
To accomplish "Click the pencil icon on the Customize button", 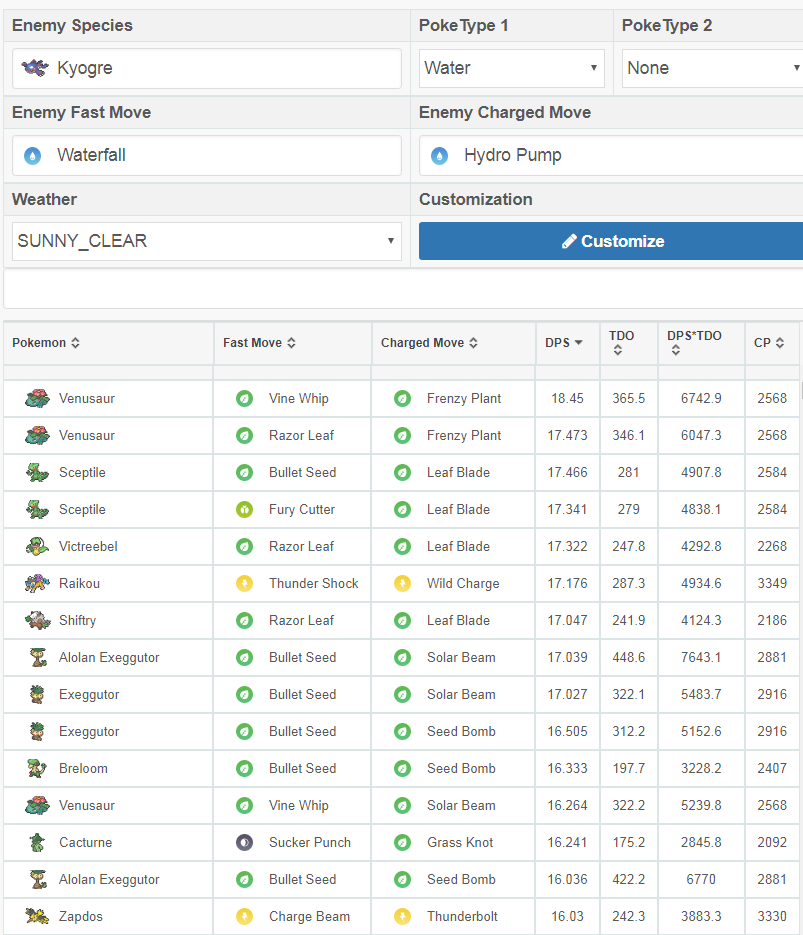I will (x=569, y=242).
